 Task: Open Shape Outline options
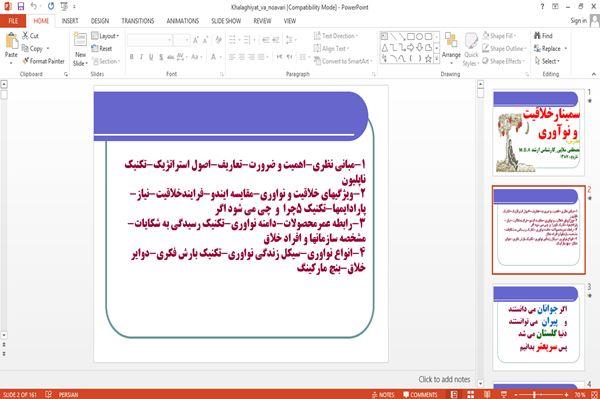[505, 48]
